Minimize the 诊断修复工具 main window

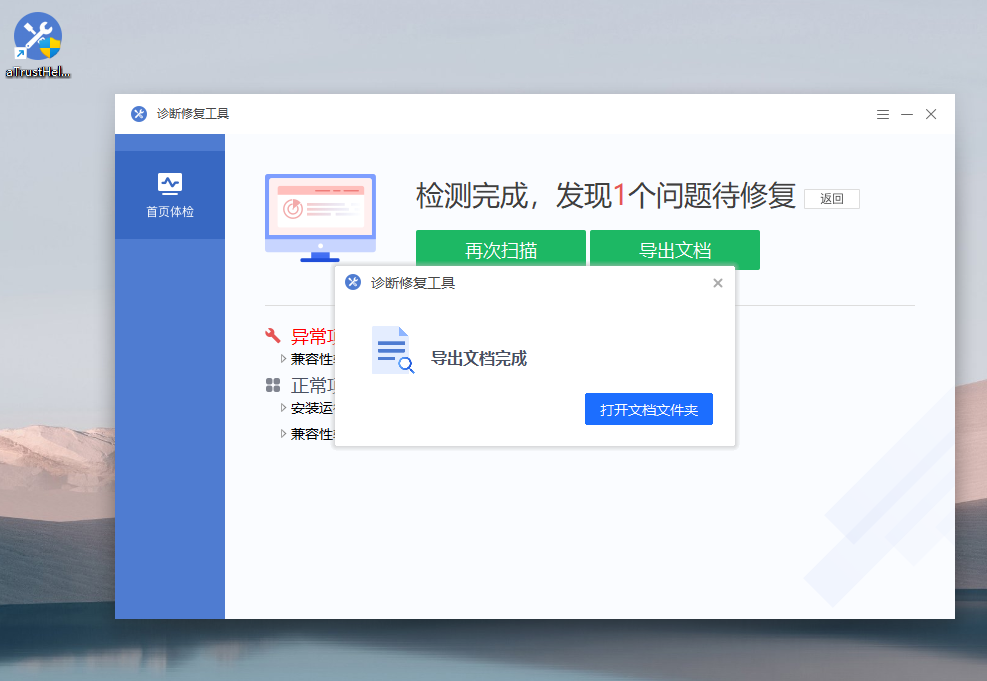point(907,115)
